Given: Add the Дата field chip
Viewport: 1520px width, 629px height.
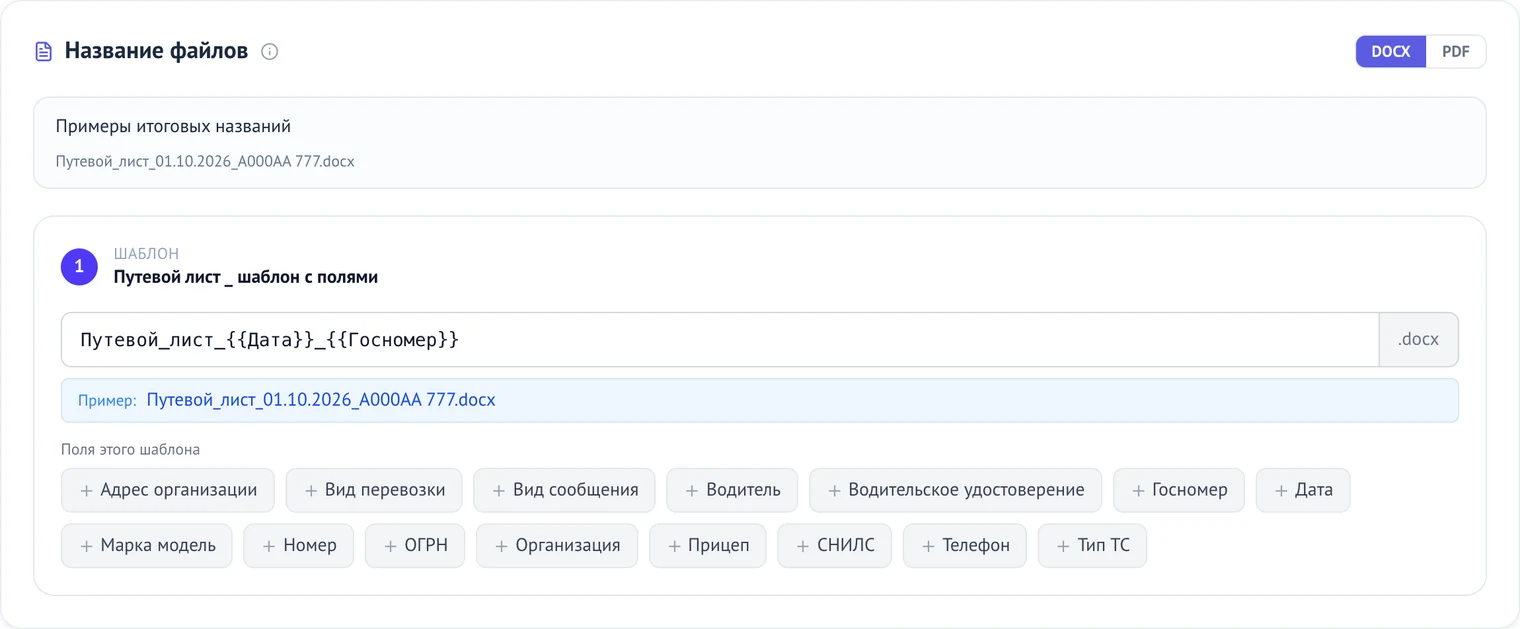Looking at the screenshot, I should (1303, 490).
